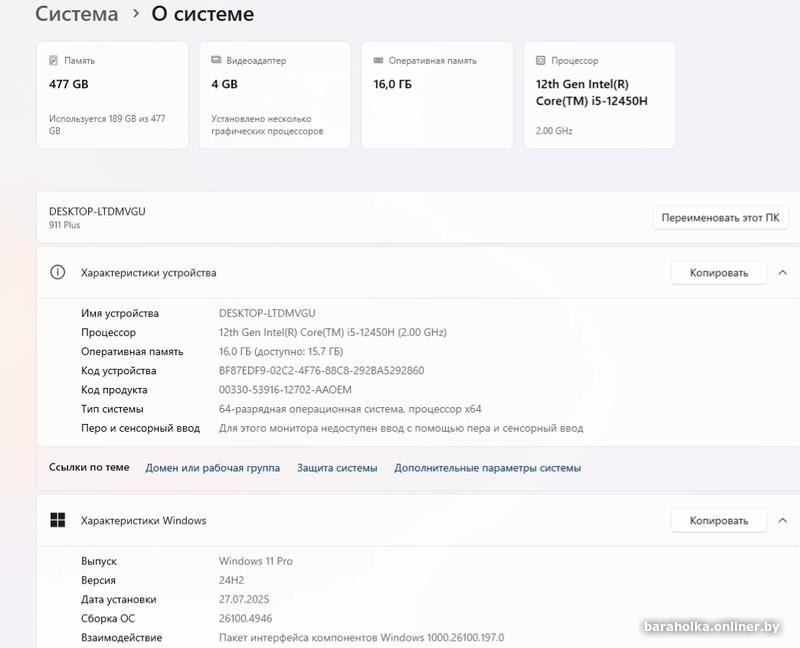Copy Windows specifications with Копировать button
The width and height of the screenshot is (800, 648).
719,520
